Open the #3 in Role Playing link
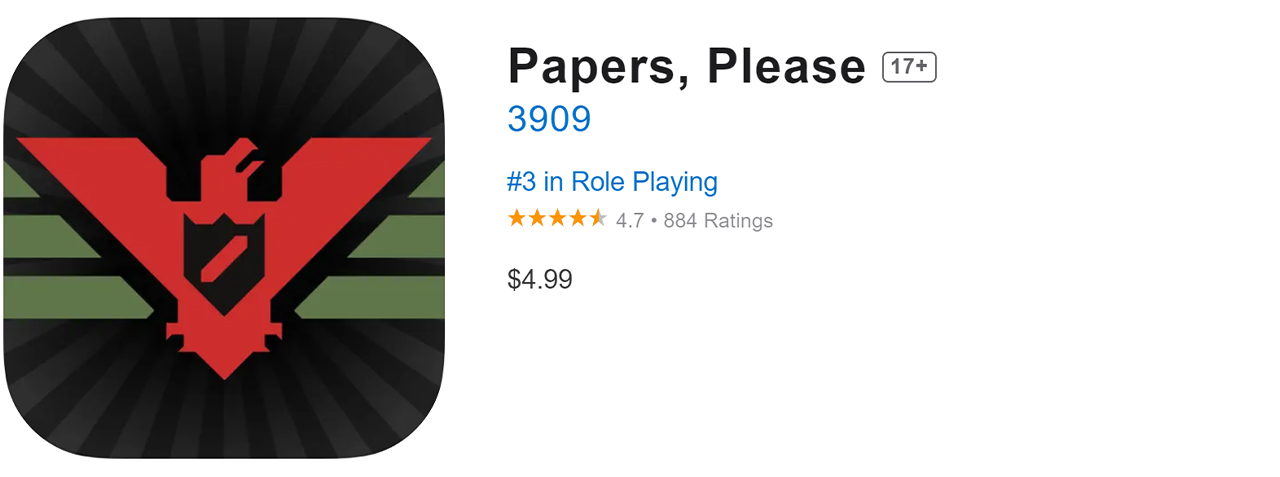Screen dimensions: 1280x477 pos(612,182)
